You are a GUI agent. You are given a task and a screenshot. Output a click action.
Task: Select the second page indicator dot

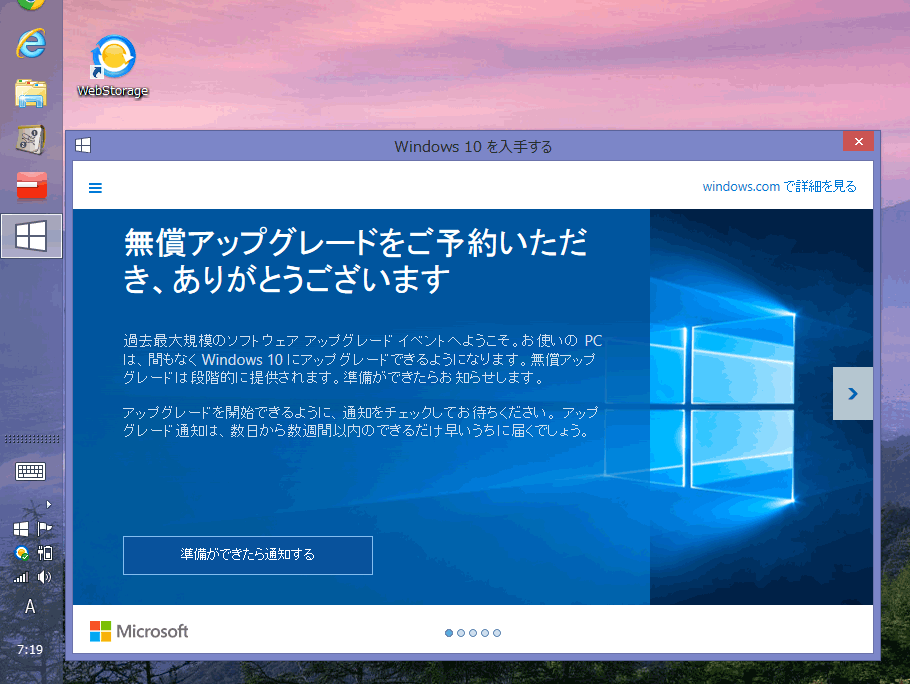(x=461, y=632)
